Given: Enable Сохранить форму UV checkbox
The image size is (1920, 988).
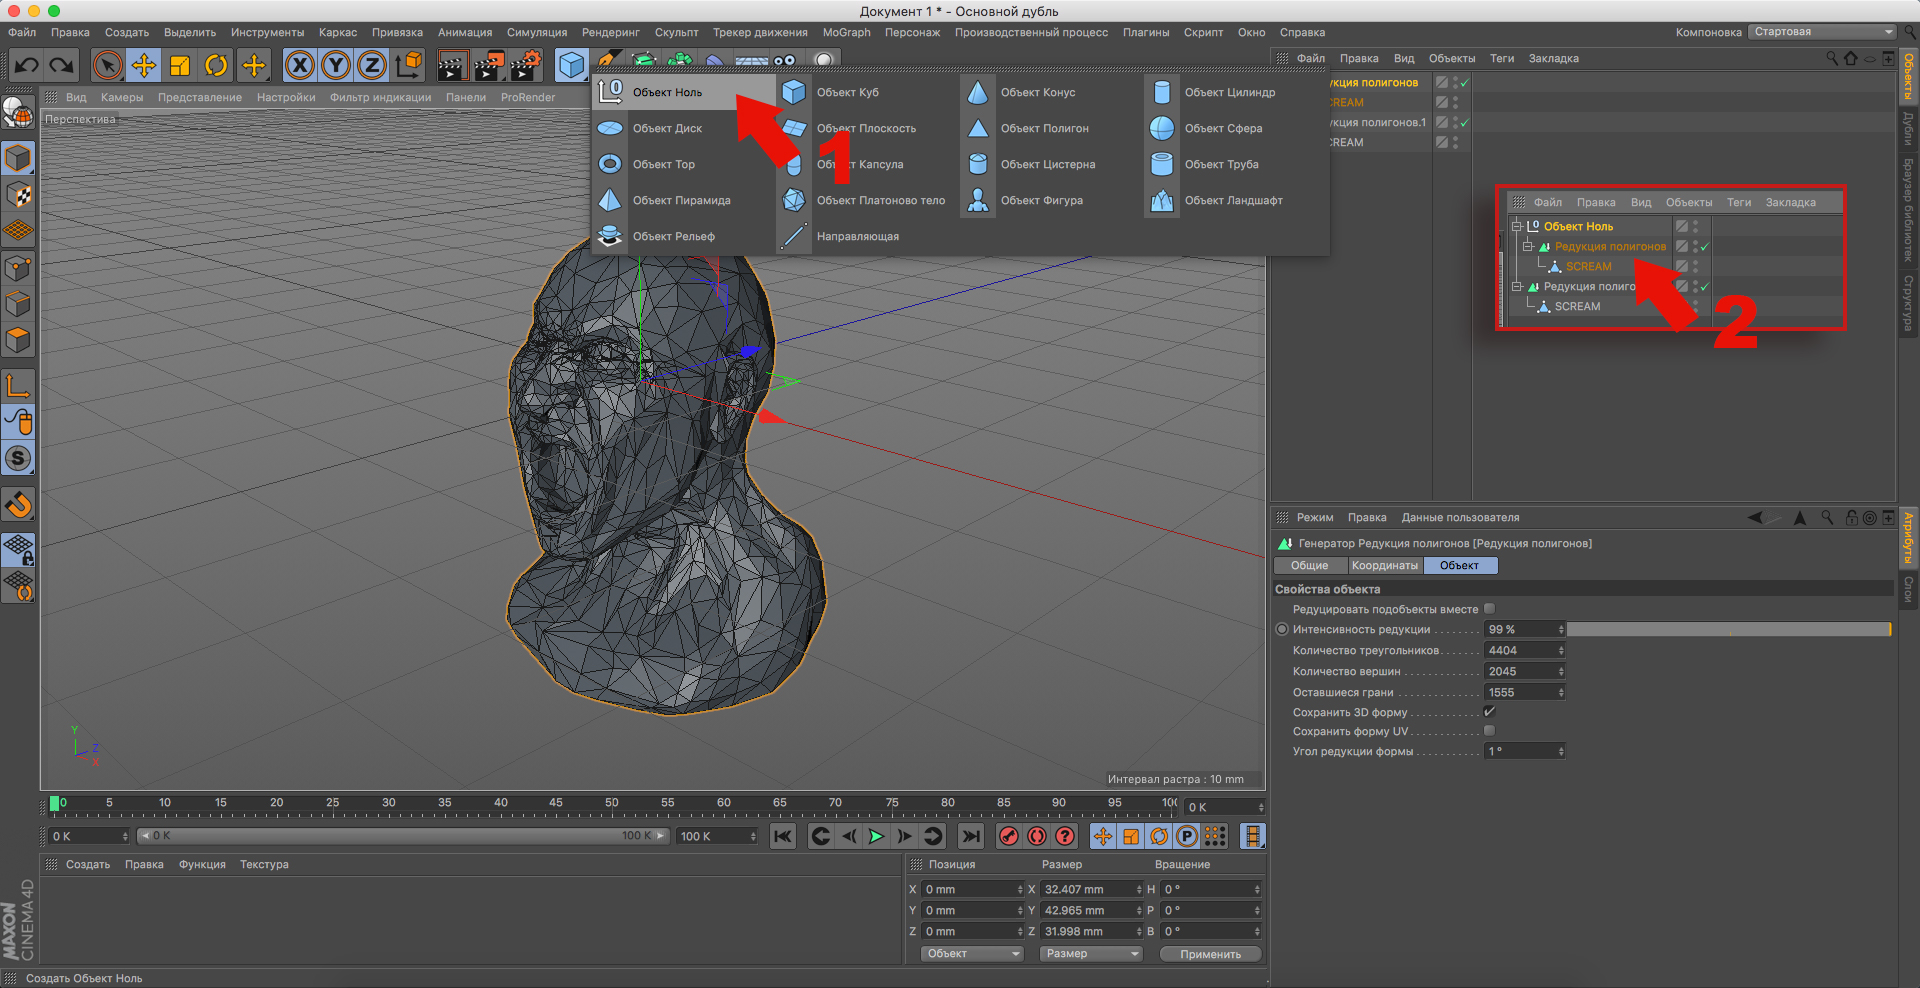Looking at the screenshot, I should (1489, 731).
